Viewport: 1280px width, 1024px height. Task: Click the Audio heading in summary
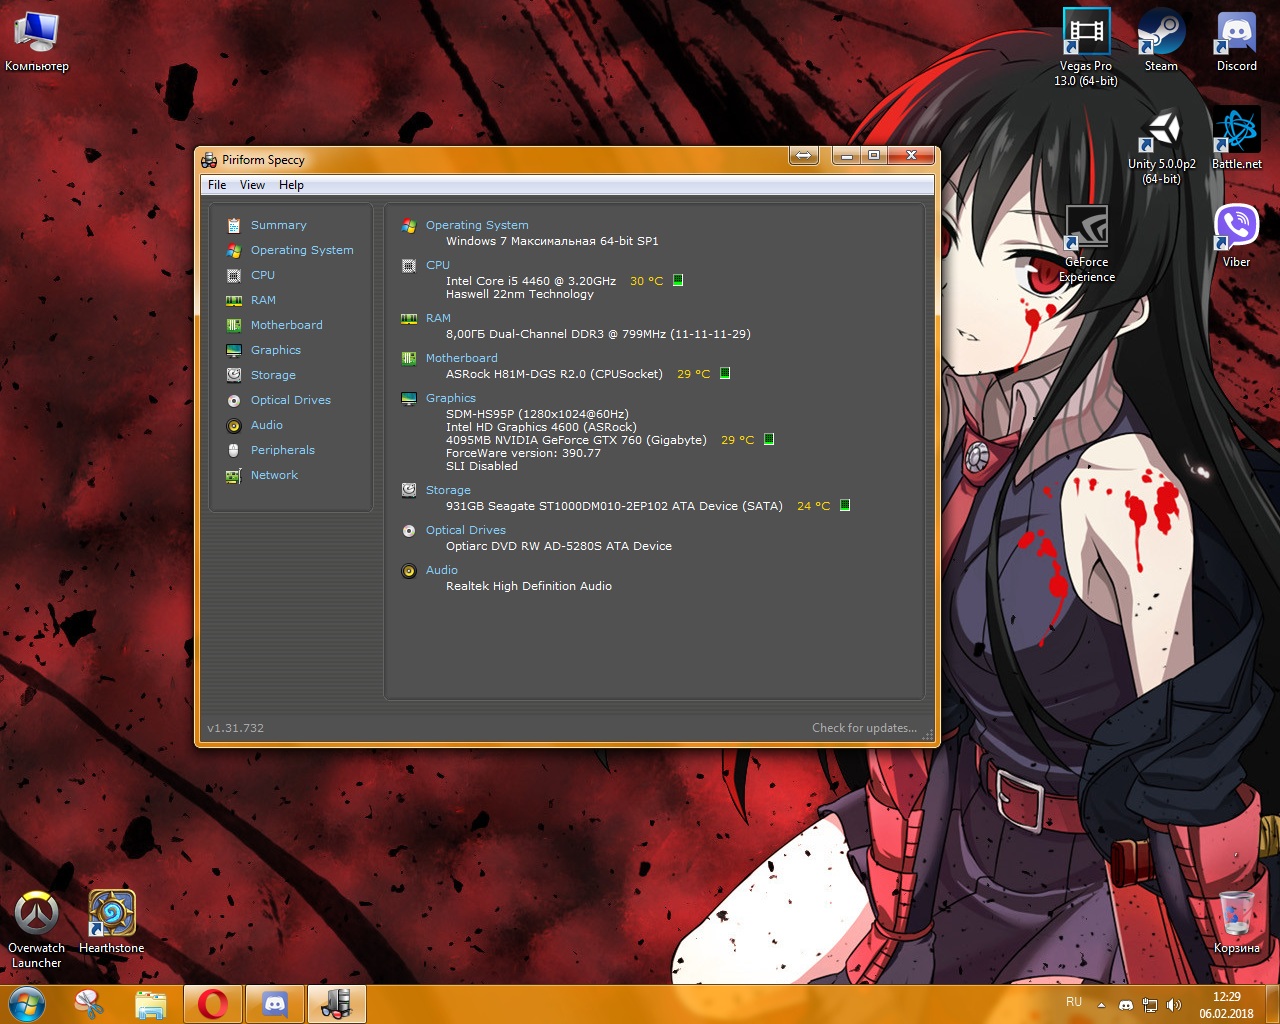tap(441, 570)
